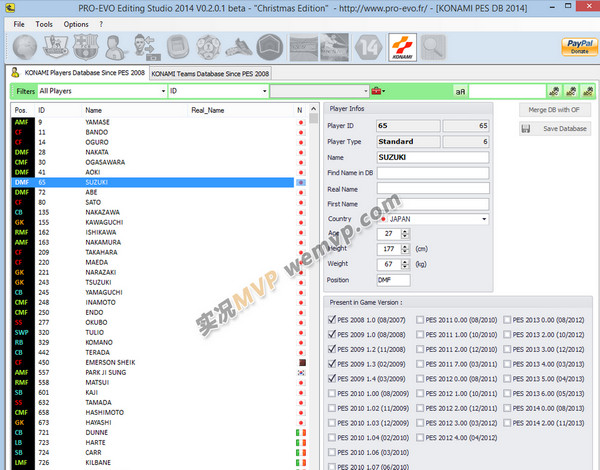Click the application icon in the title bar
This screenshot has height=470, width=600.
coord(10,8)
